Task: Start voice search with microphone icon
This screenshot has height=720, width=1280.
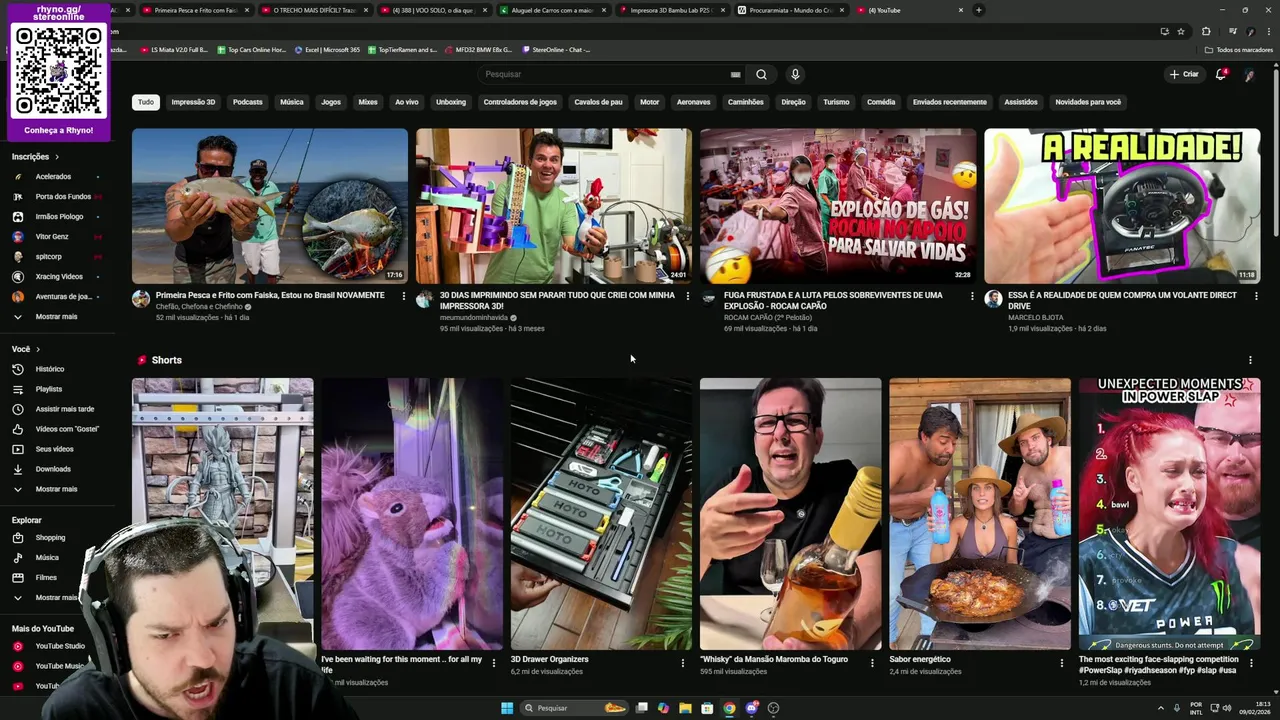Action: [x=795, y=74]
